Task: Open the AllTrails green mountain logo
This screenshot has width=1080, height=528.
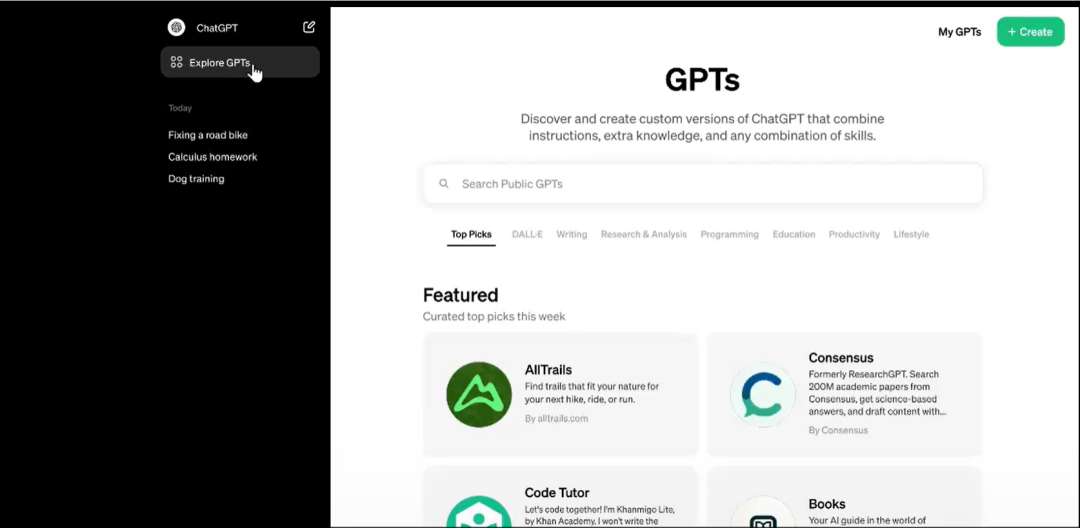Action: [x=479, y=394]
